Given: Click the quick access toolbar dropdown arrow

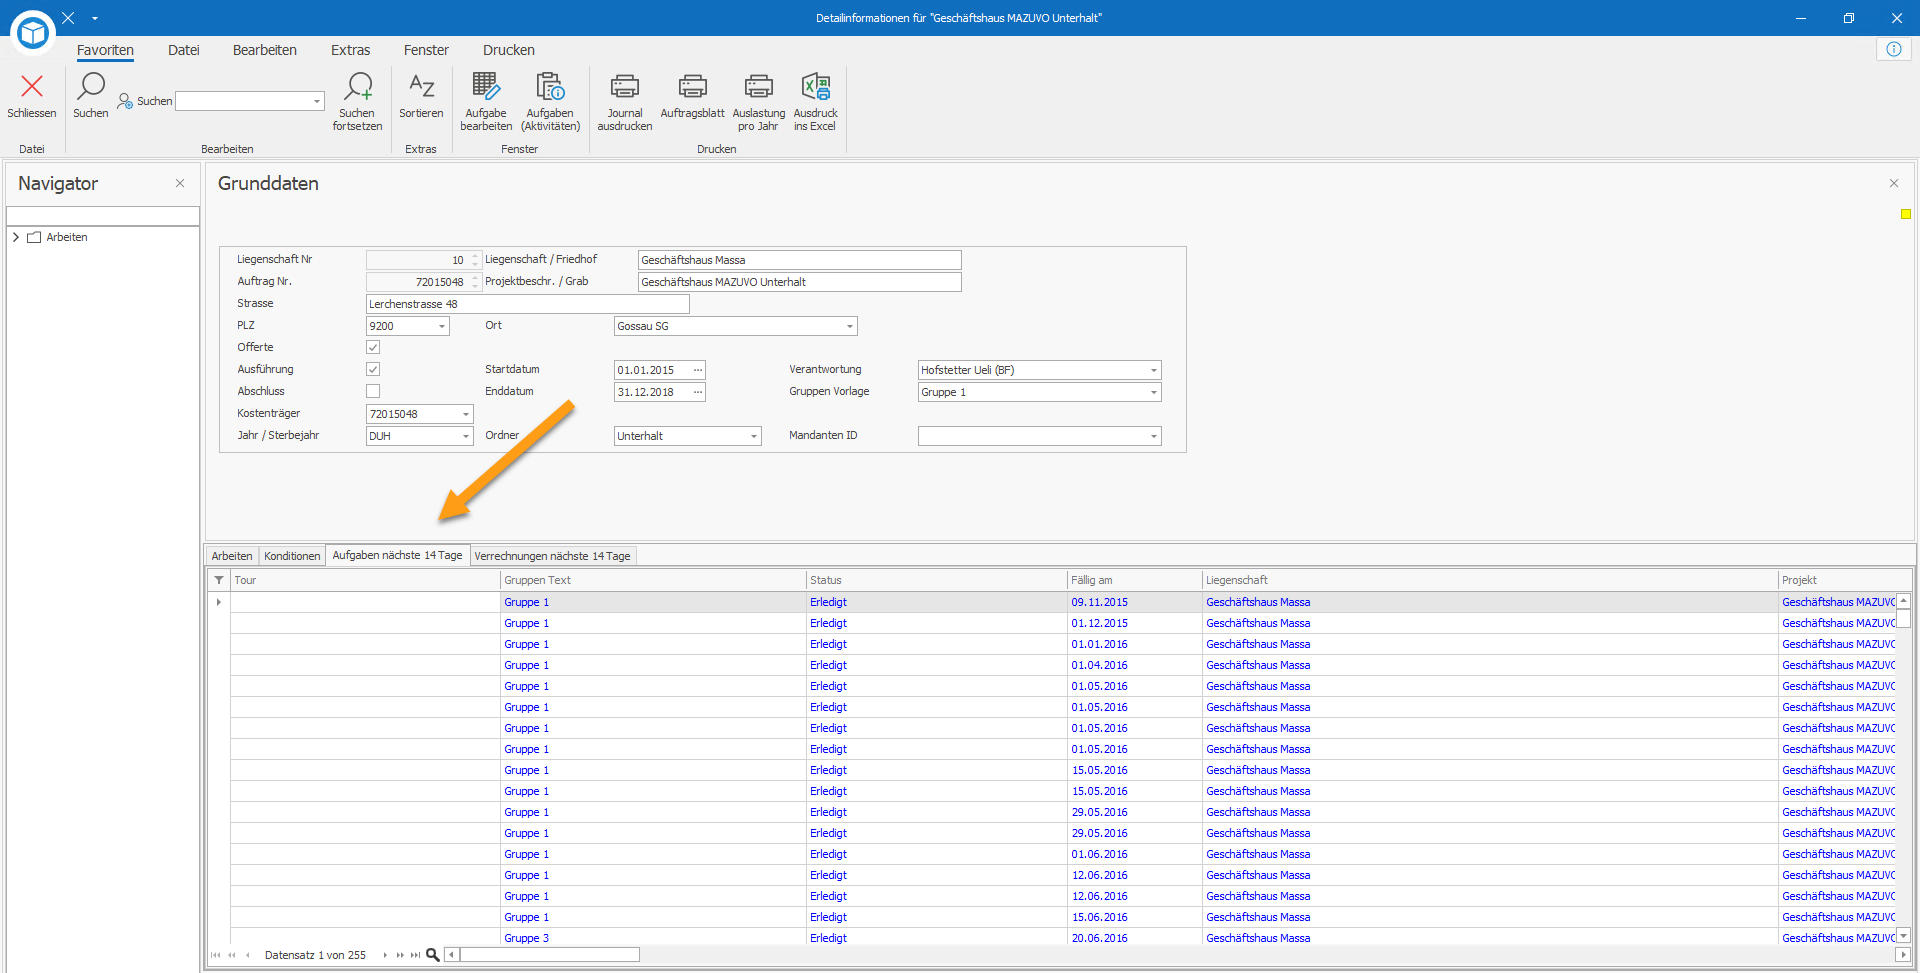Looking at the screenshot, I should pos(95,18).
